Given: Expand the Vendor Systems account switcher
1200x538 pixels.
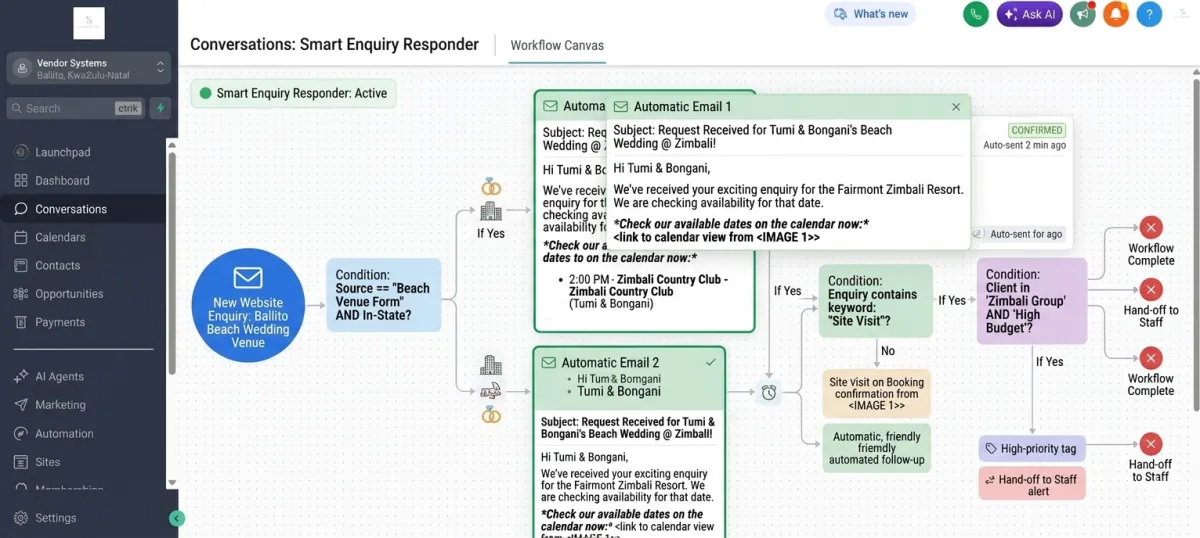Looking at the screenshot, I should coord(89,68).
